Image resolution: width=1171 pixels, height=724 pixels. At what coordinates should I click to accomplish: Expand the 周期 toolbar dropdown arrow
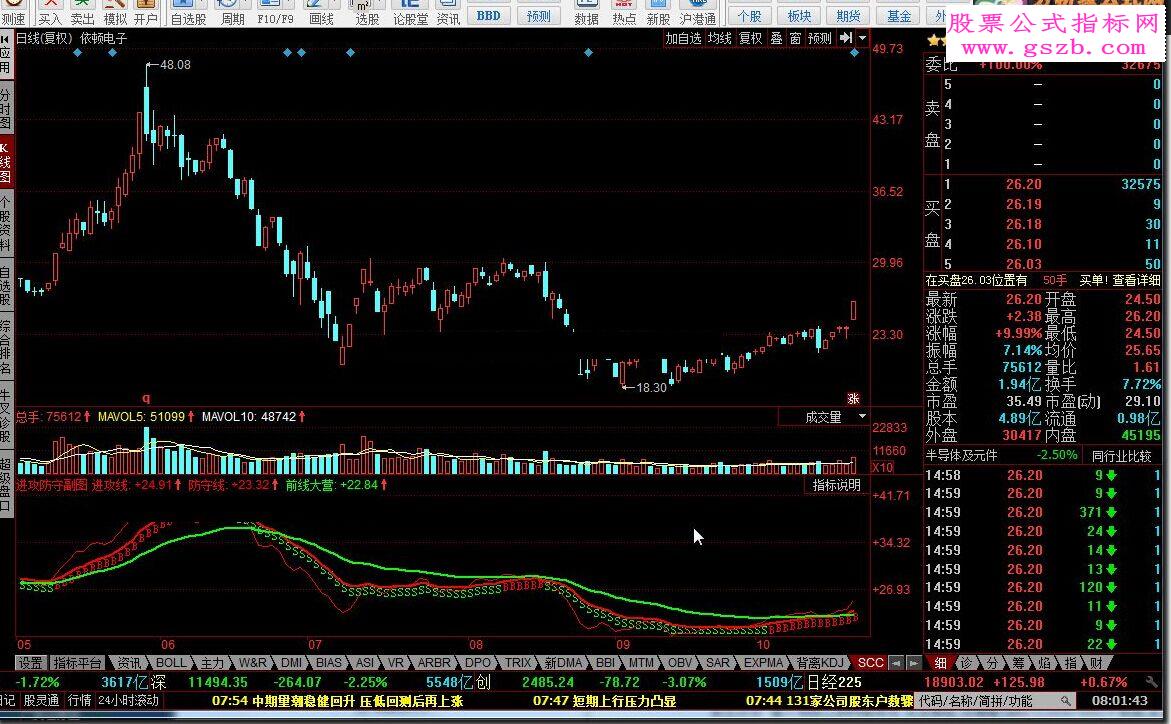tap(244, 4)
